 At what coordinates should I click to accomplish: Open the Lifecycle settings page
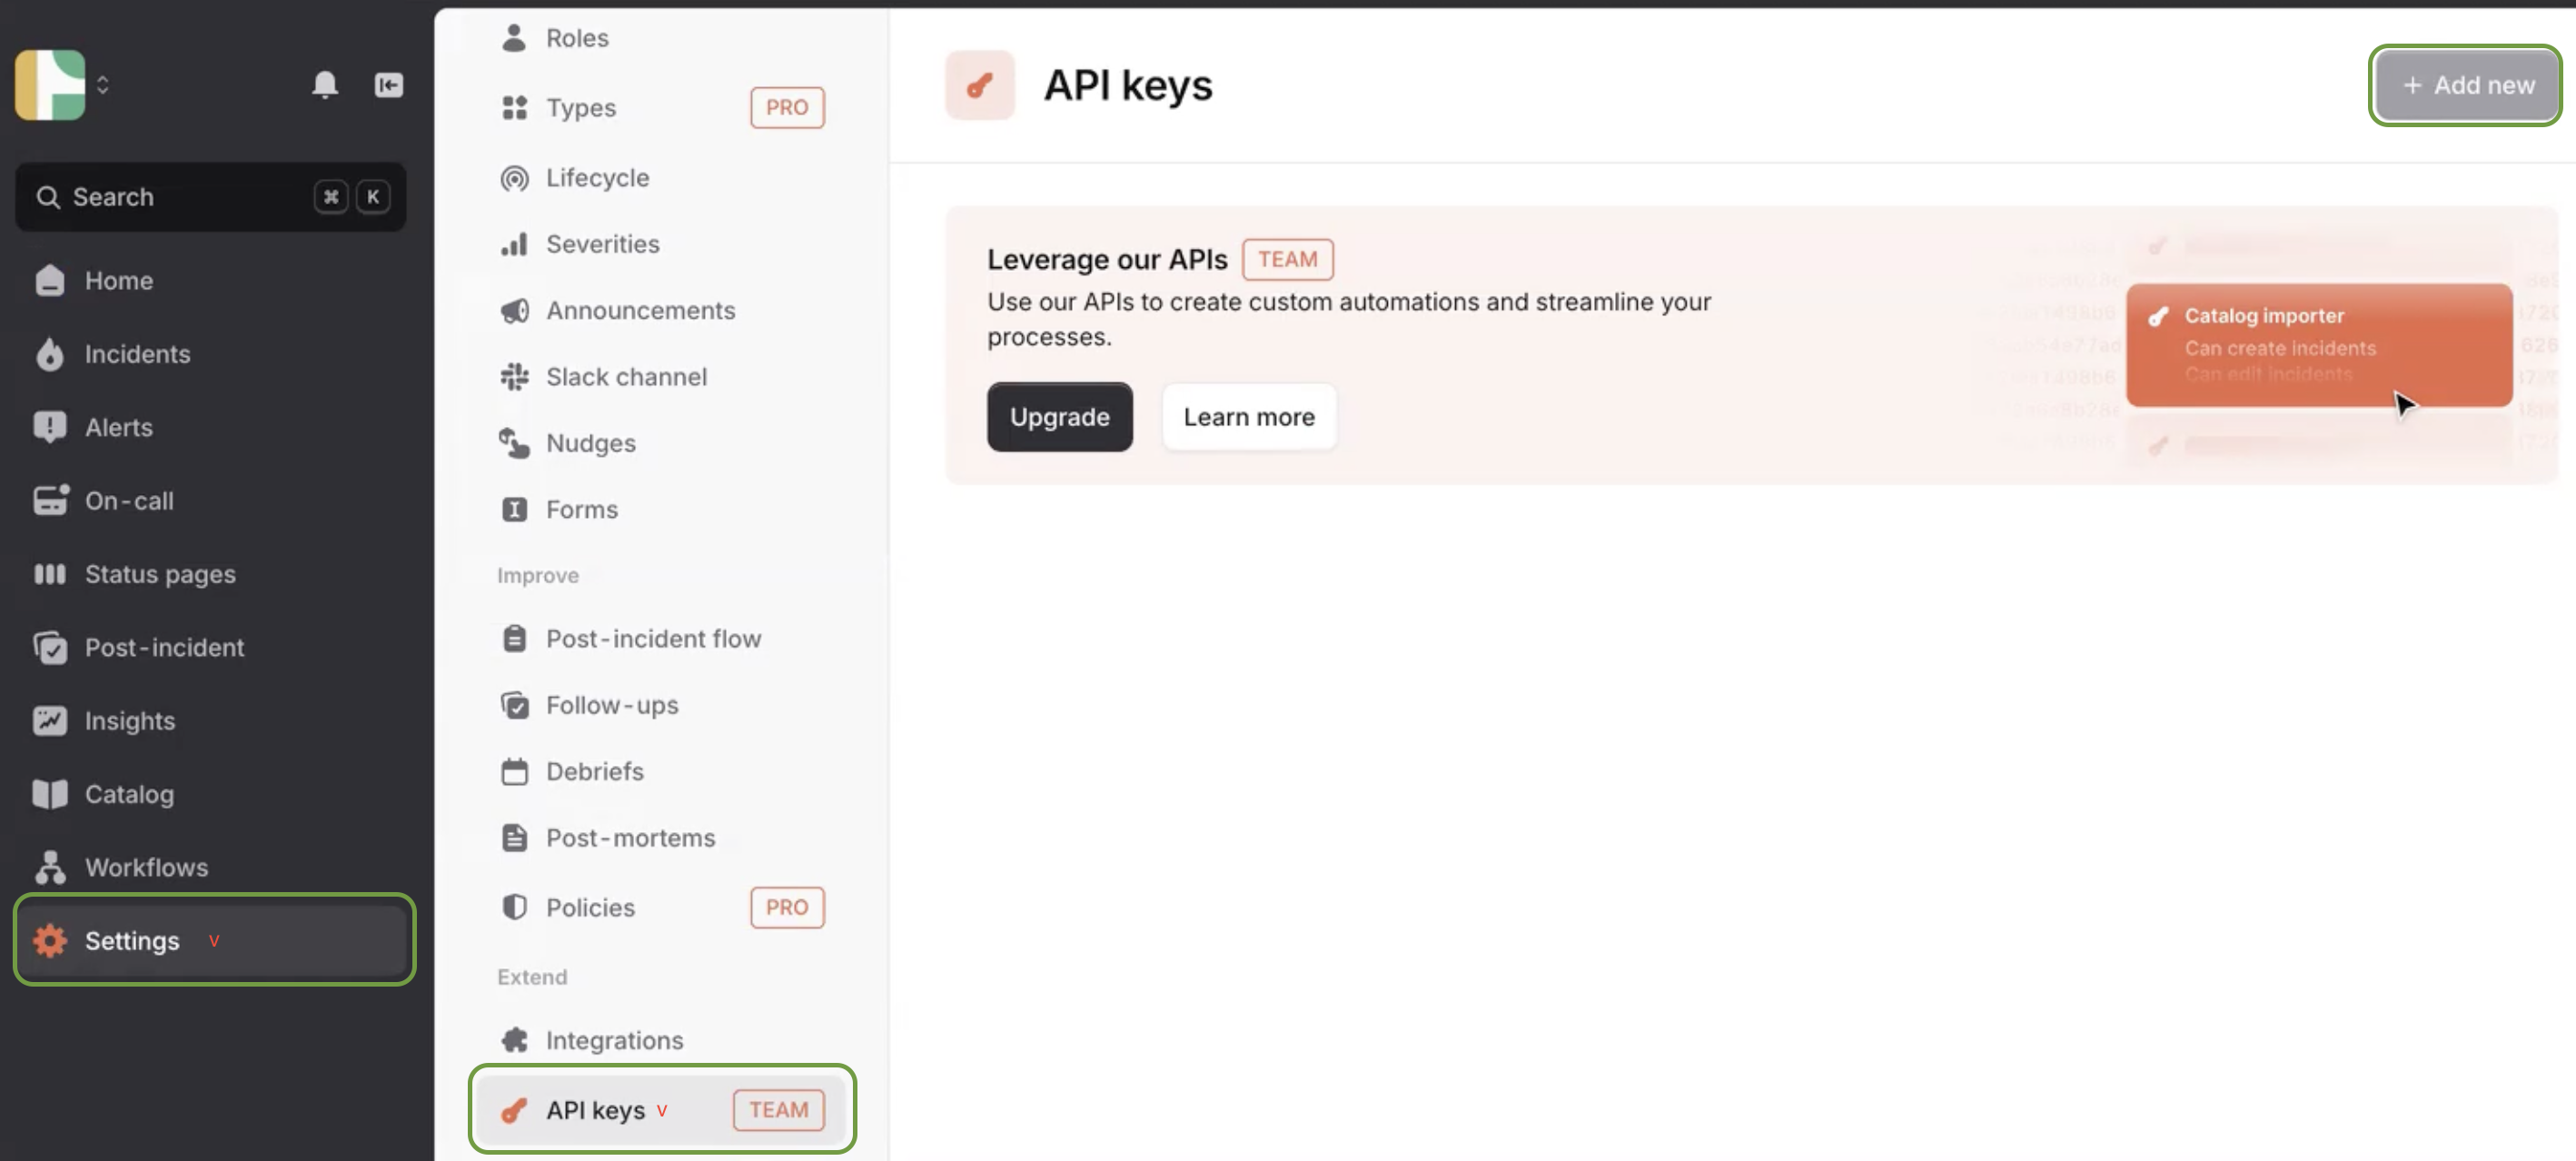[x=597, y=178]
